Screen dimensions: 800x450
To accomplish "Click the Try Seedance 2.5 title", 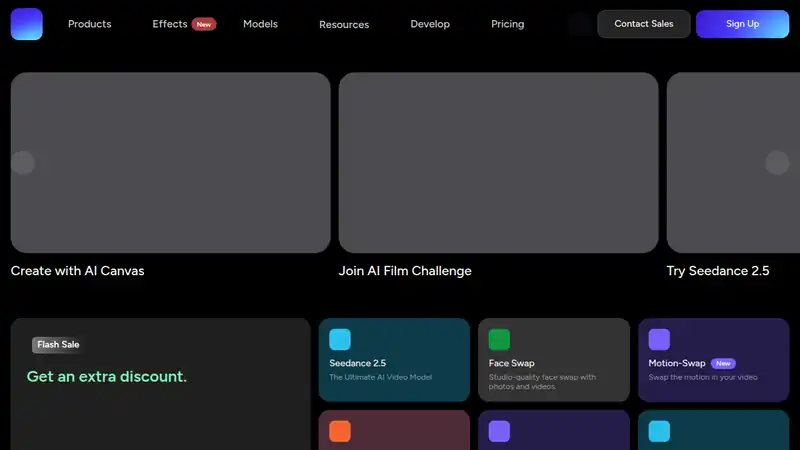I will coord(718,271).
